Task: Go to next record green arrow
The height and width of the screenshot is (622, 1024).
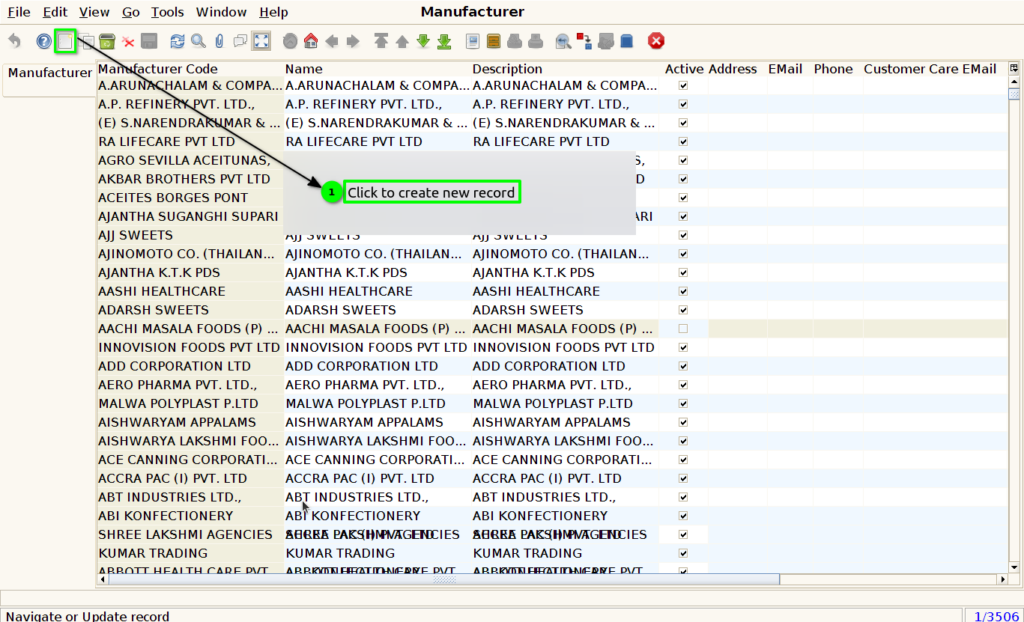Action: click(423, 41)
